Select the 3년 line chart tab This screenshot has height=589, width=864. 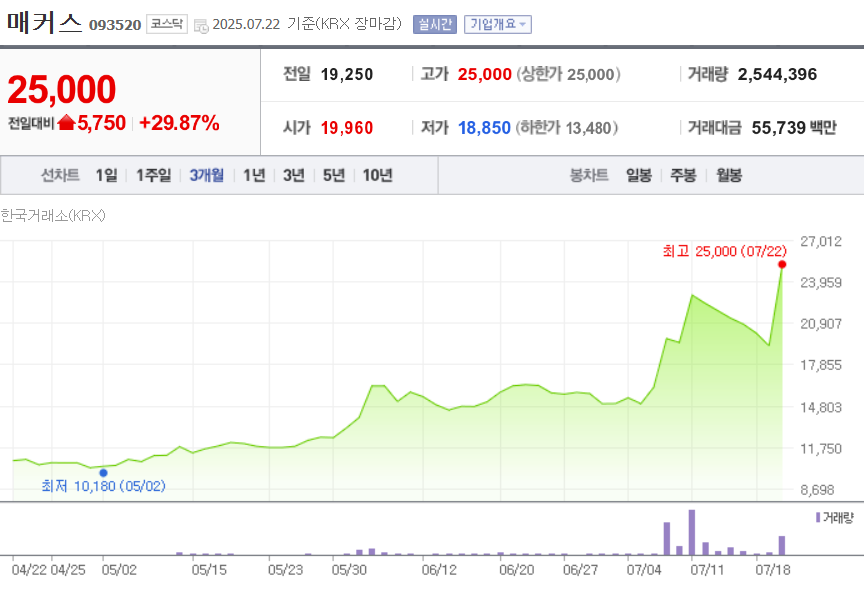tap(294, 175)
